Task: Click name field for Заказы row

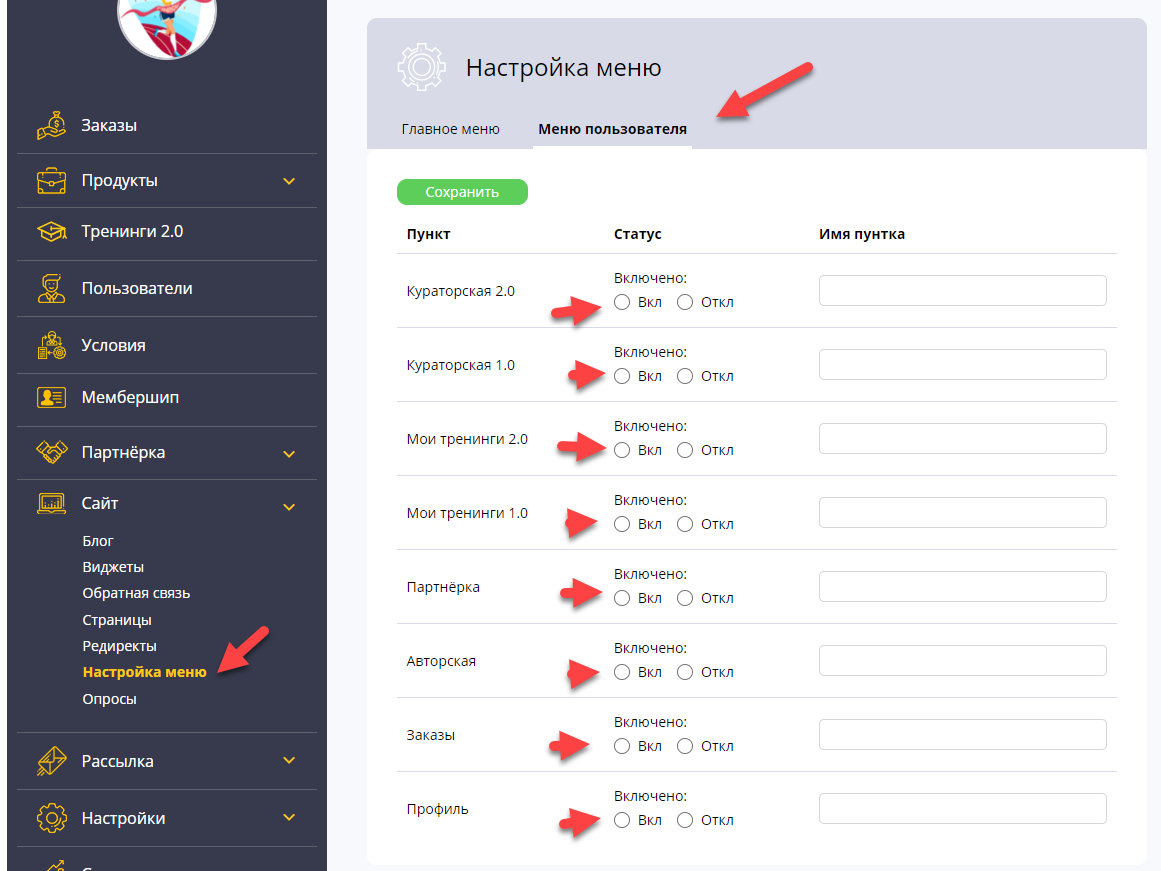Action: point(963,735)
